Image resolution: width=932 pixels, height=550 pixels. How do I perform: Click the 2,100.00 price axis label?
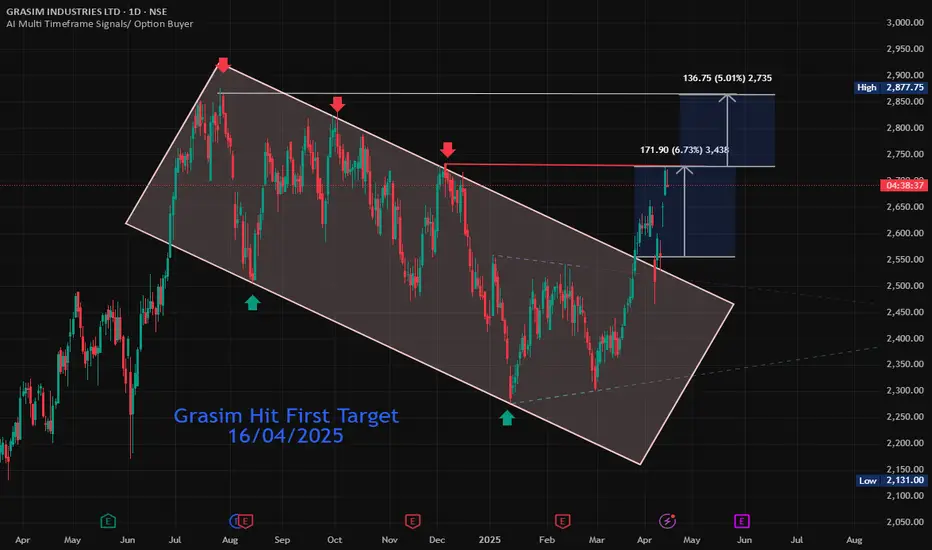click(x=905, y=496)
